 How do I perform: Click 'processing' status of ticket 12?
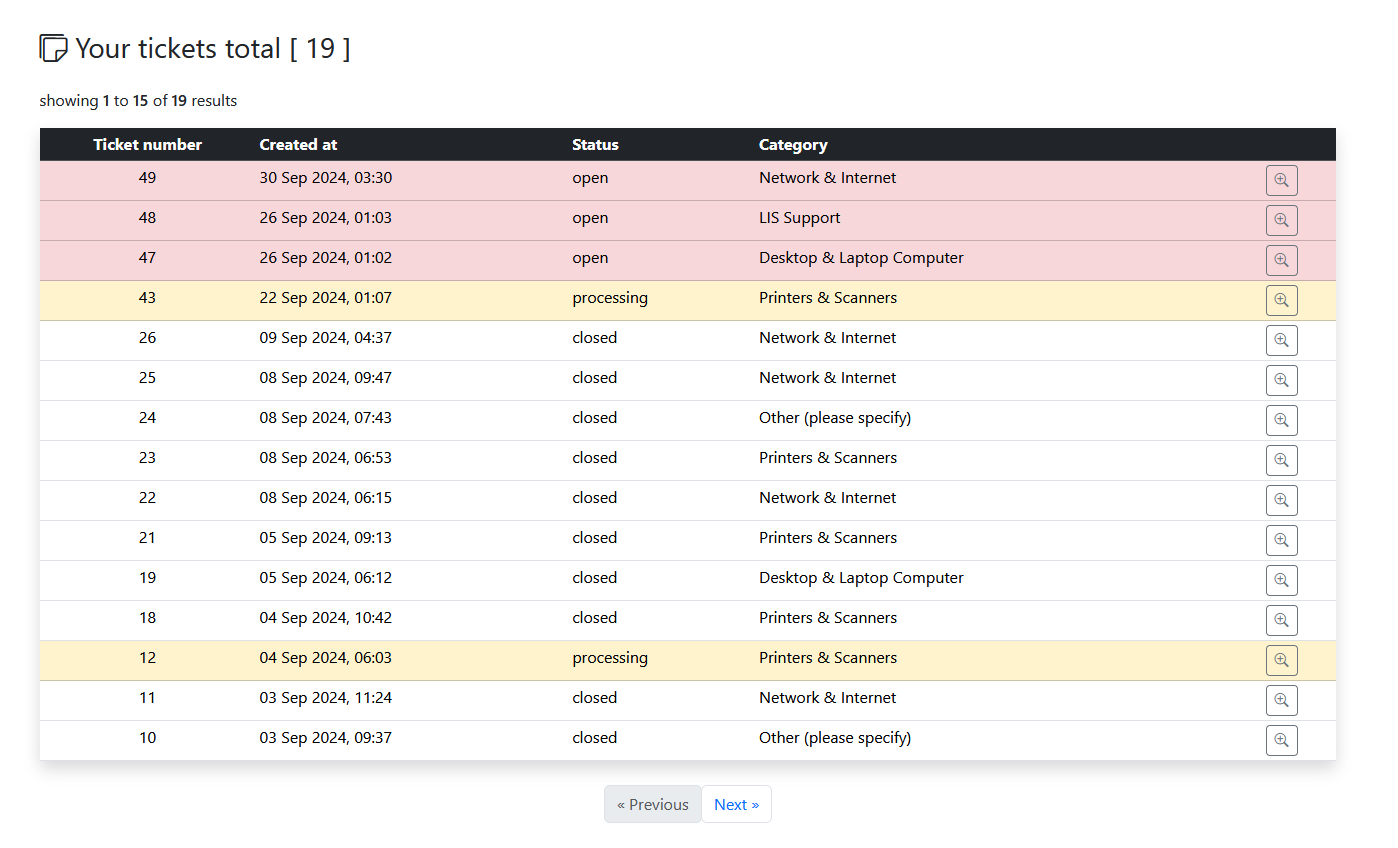click(610, 658)
